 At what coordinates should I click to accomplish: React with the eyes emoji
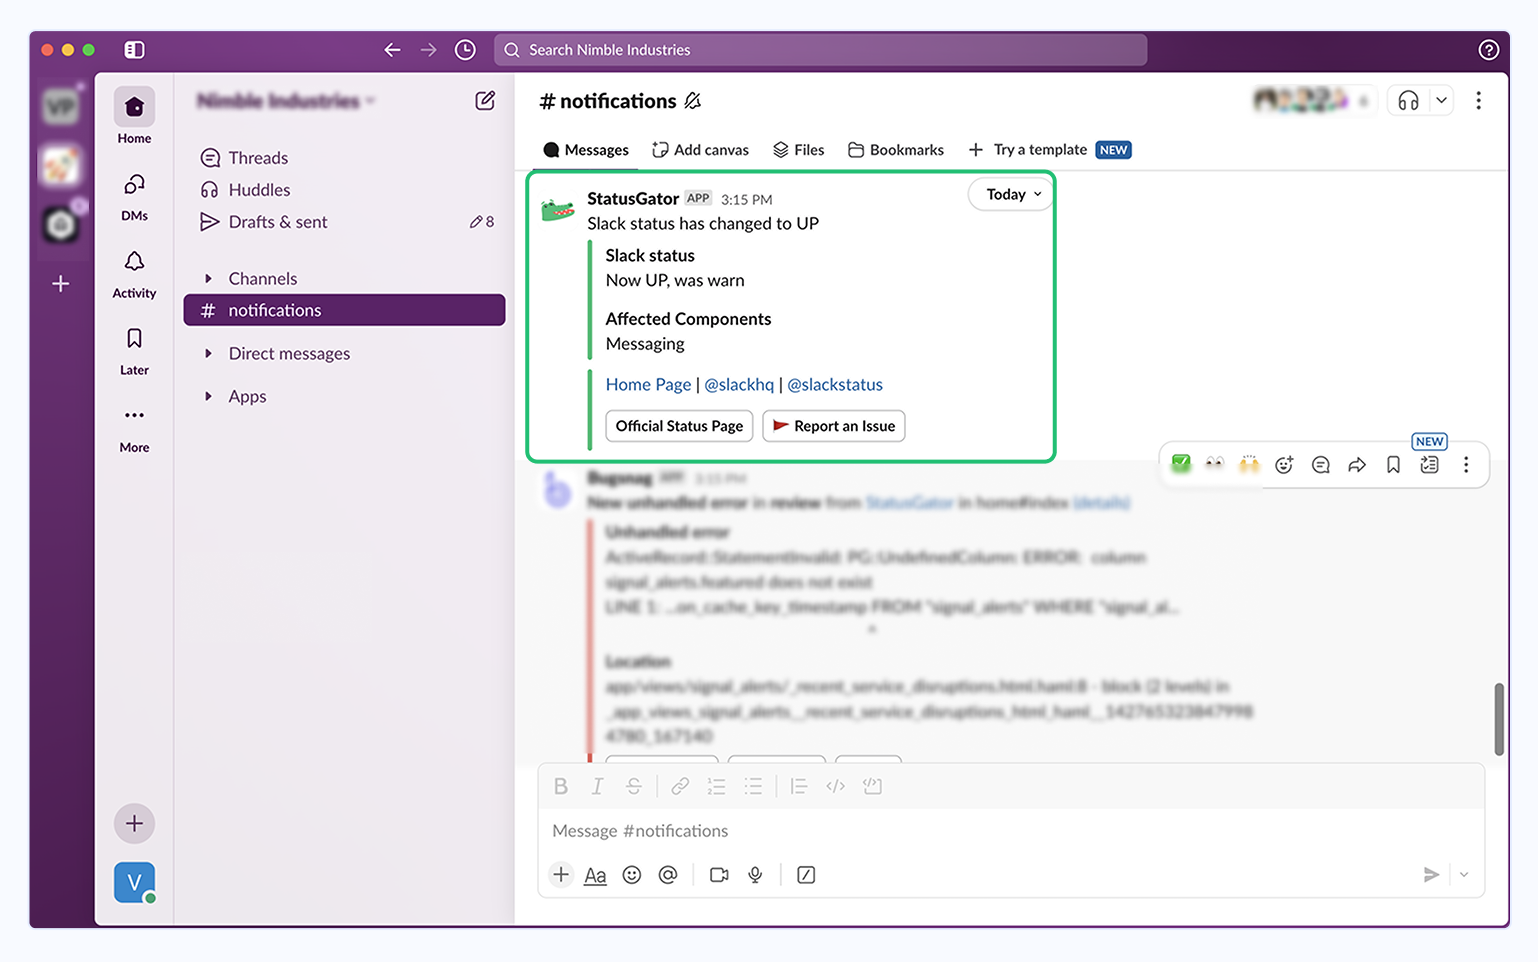1215,464
